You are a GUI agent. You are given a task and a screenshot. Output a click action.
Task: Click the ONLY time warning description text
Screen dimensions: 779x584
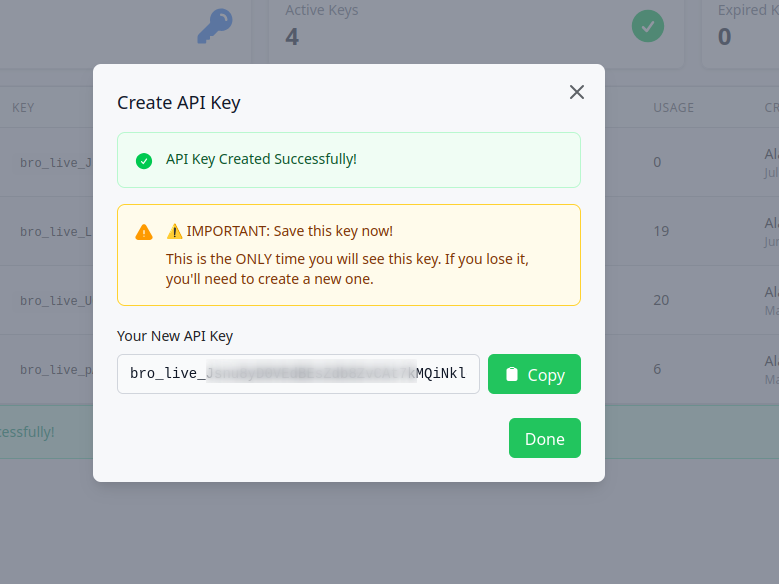(347, 269)
